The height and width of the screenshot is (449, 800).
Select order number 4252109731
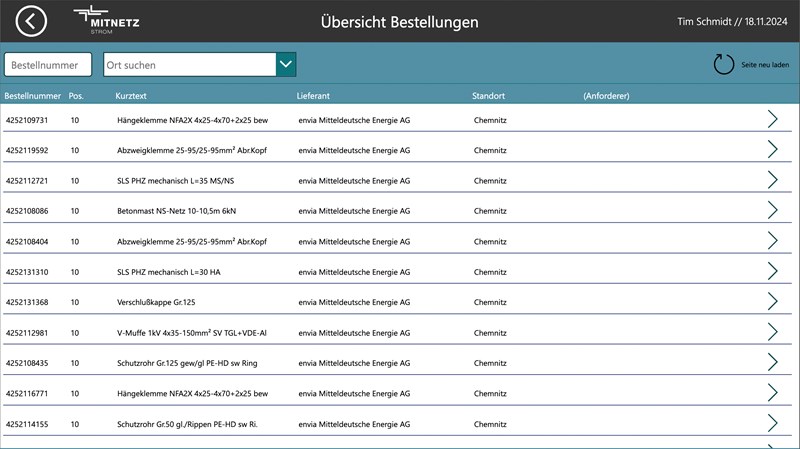pyautogui.click(x=27, y=120)
